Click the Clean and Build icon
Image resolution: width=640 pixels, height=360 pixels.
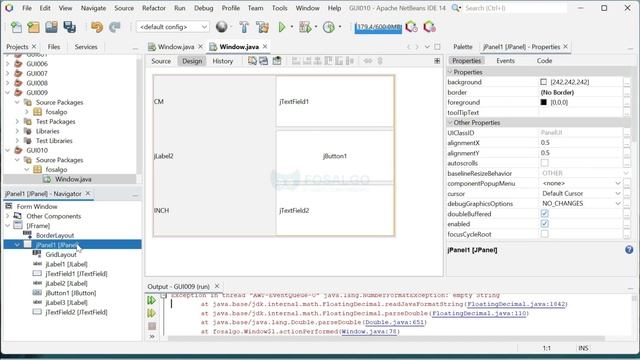(262, 27)
